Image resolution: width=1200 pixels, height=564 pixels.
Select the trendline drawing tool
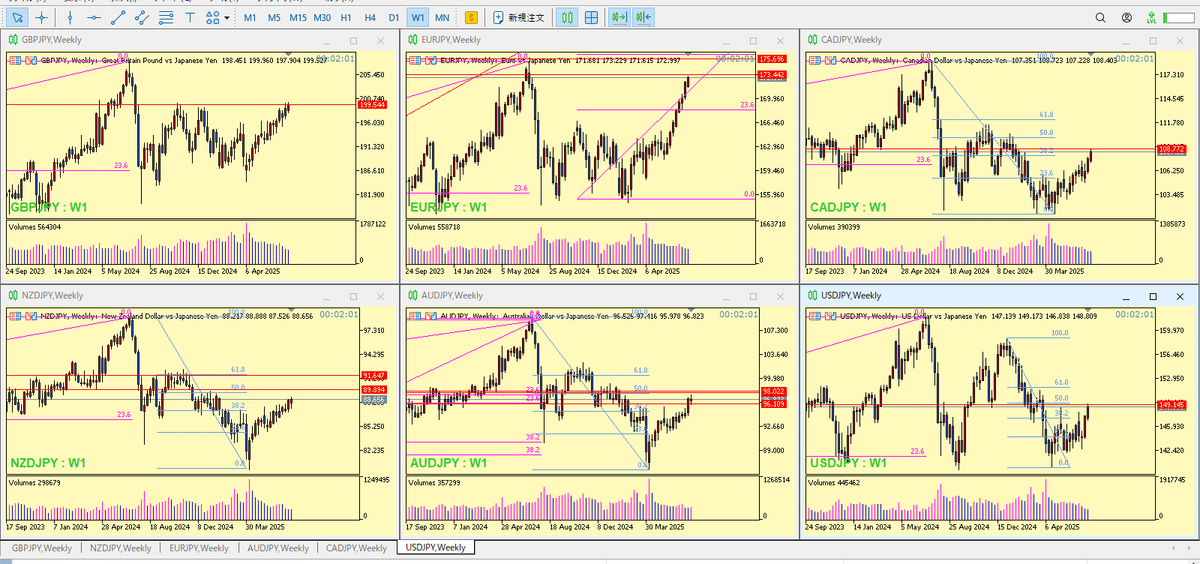[118, 18]
